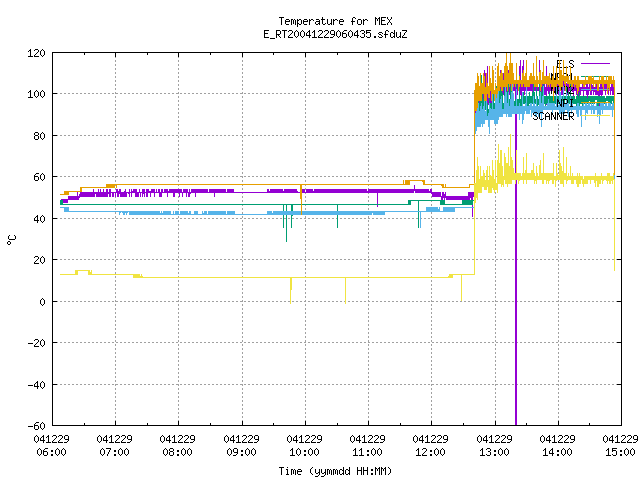Click the y-axis value '-40'
Screen dimensions: 640x480
[x=36, y=385]
